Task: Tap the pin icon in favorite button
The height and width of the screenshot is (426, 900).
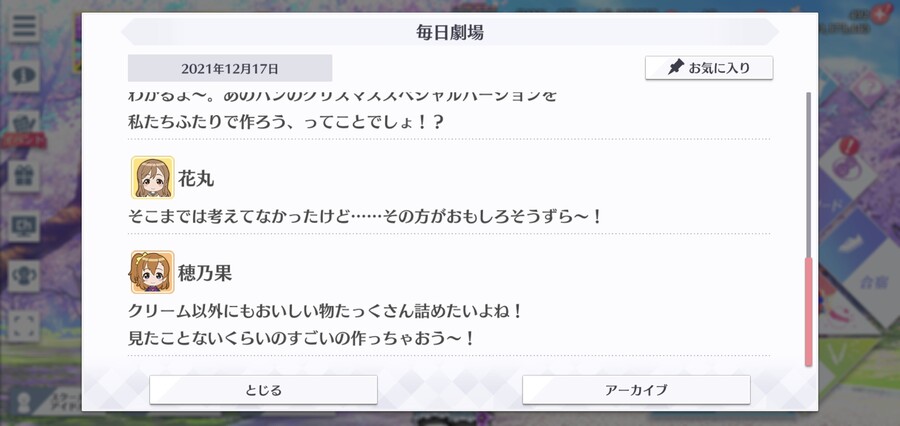Action: [x=676, y=68]
